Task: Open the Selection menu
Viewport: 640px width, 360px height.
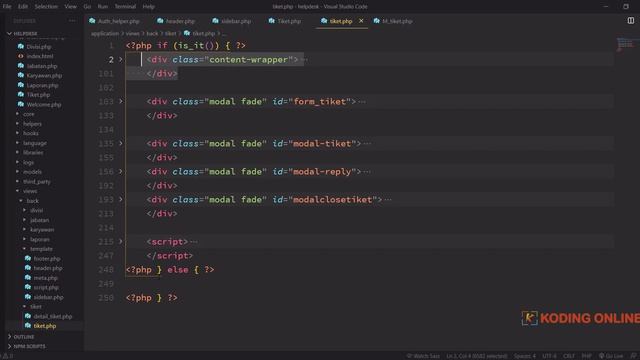Action: [46, 7]
